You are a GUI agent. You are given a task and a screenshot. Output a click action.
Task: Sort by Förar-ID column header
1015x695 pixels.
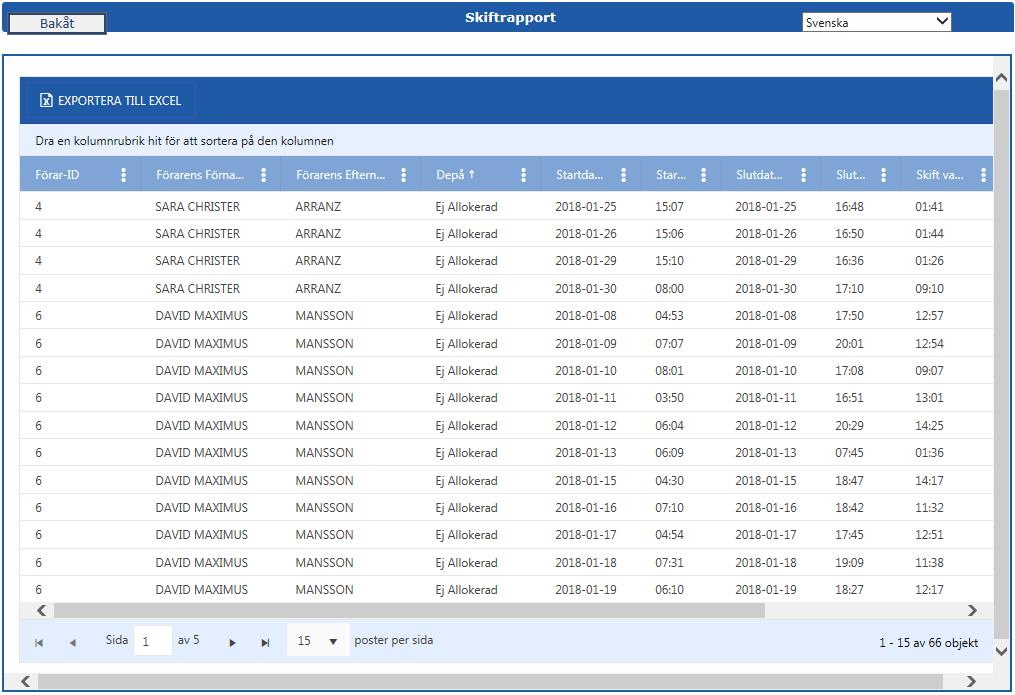(x=57, y=175)
